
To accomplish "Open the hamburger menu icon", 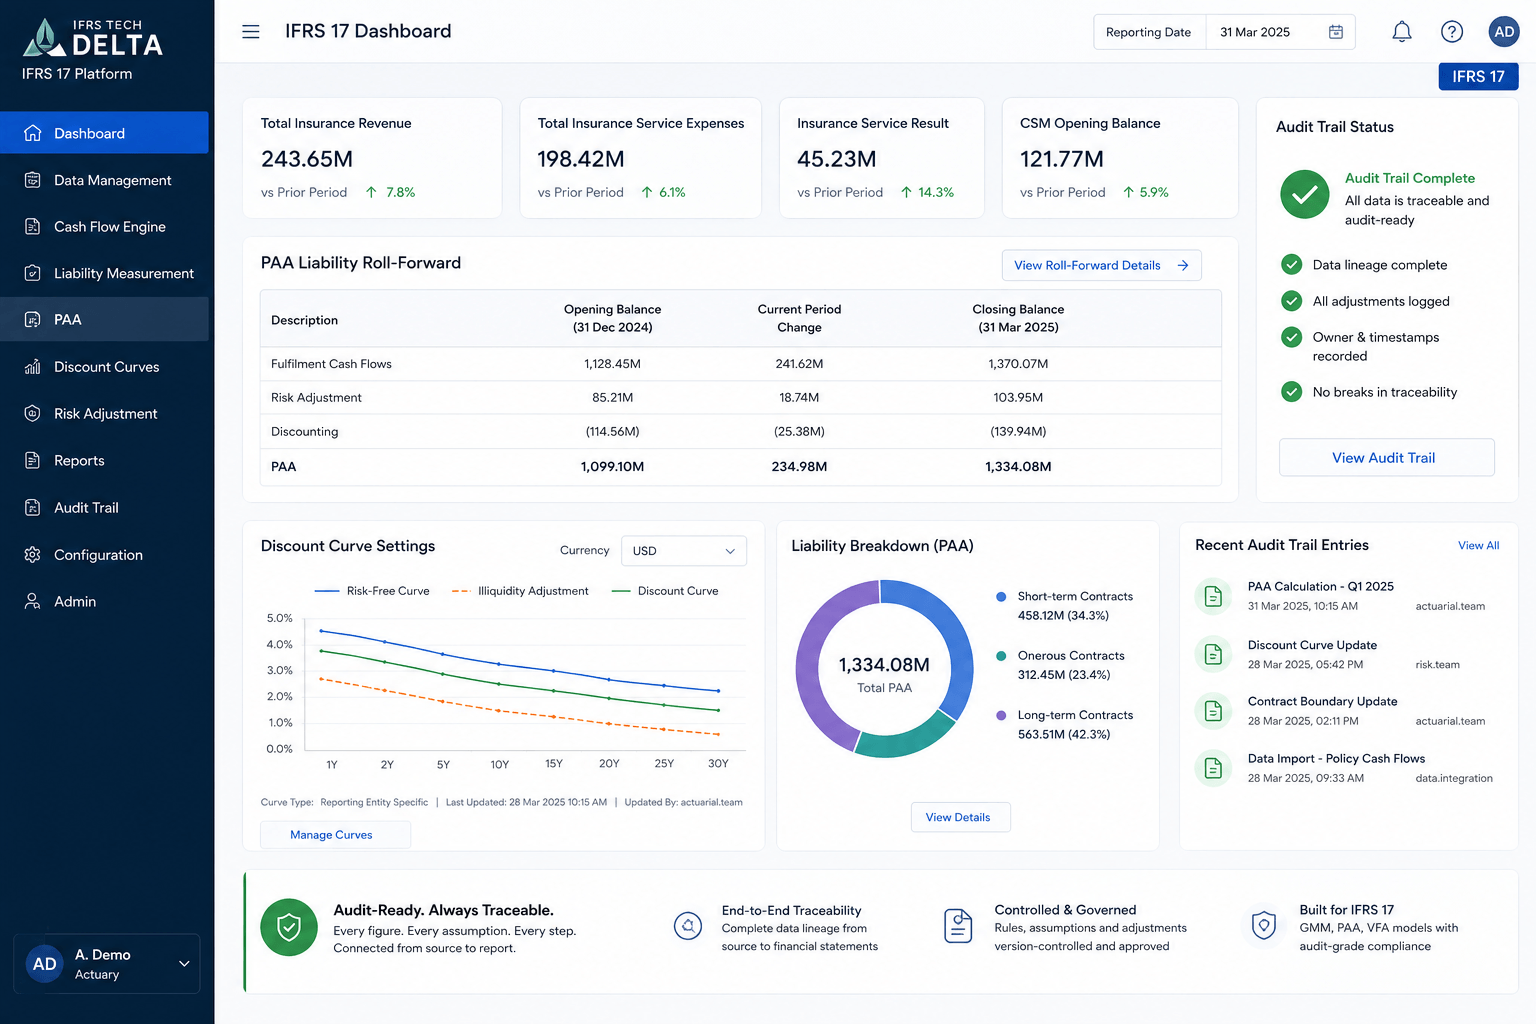I will [251, 32].
